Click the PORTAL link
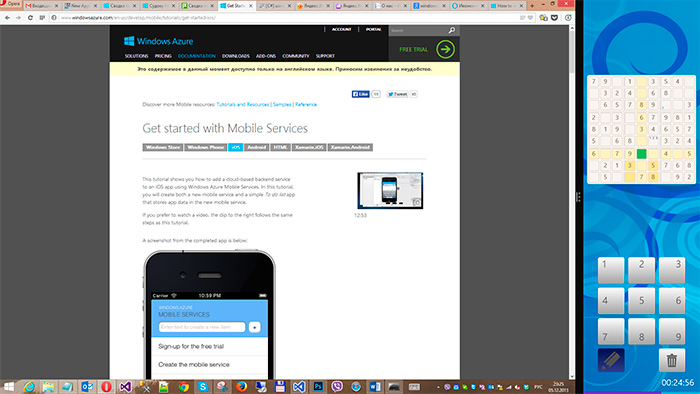Screen dimensions: 700x394 [x=374, y=29]
